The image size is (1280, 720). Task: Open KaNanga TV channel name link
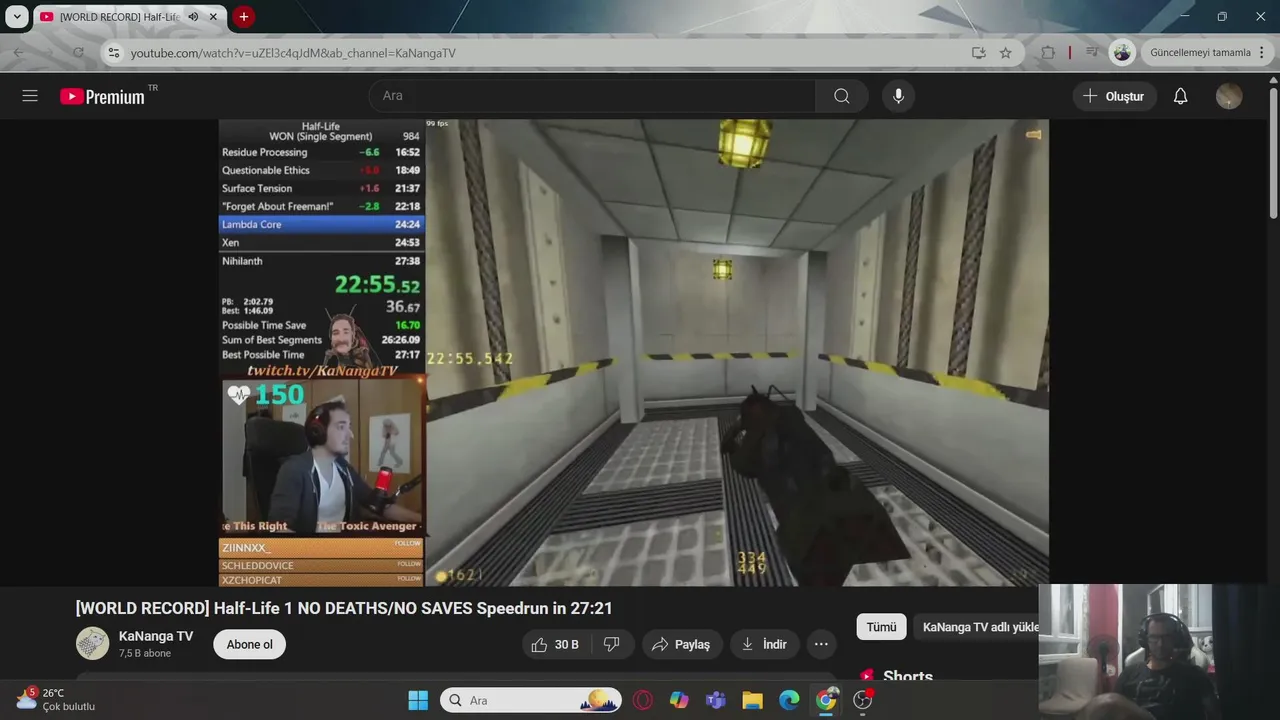156,636
